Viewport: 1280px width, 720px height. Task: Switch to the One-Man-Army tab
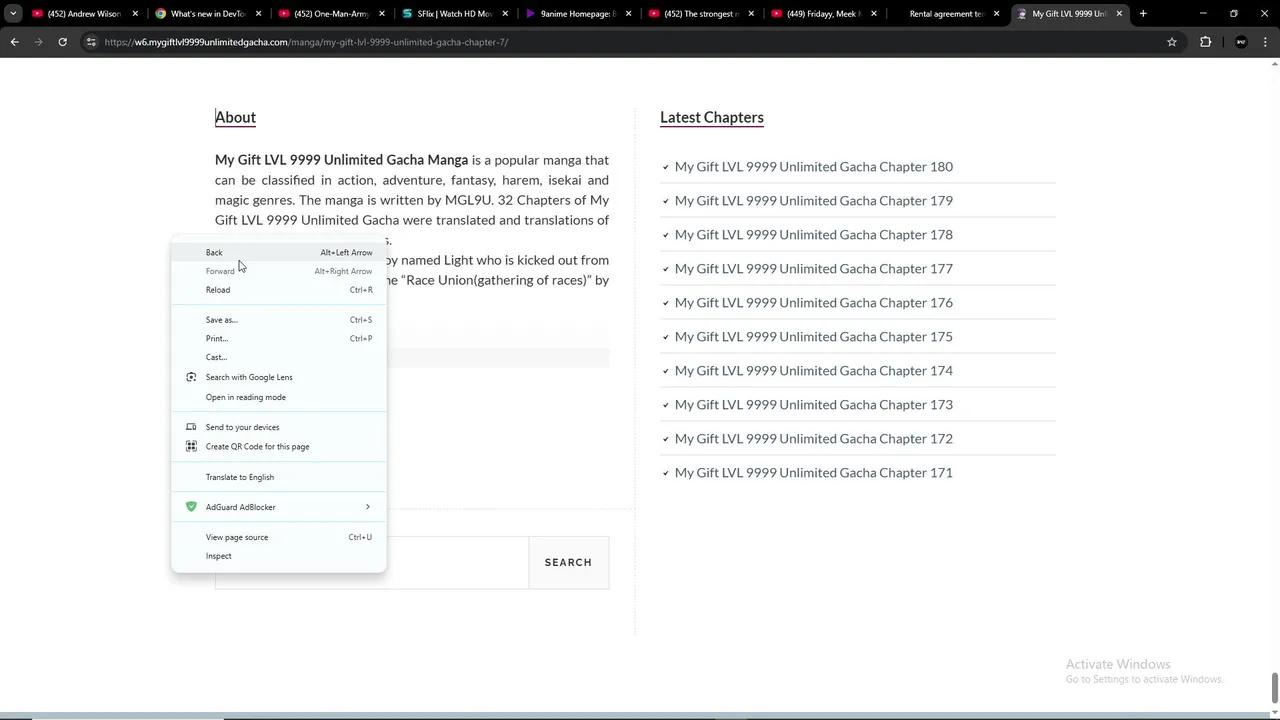click(x=331, y=14)
